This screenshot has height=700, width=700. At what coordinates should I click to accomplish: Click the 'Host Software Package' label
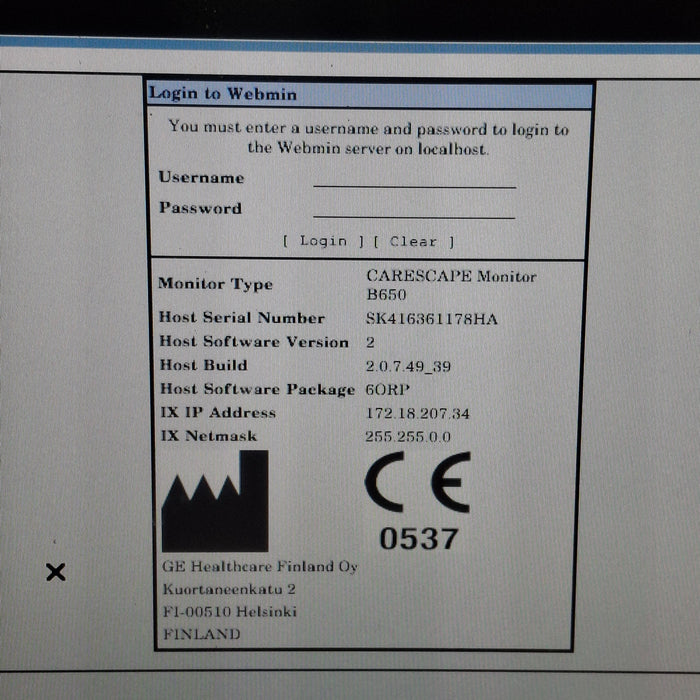258,389
